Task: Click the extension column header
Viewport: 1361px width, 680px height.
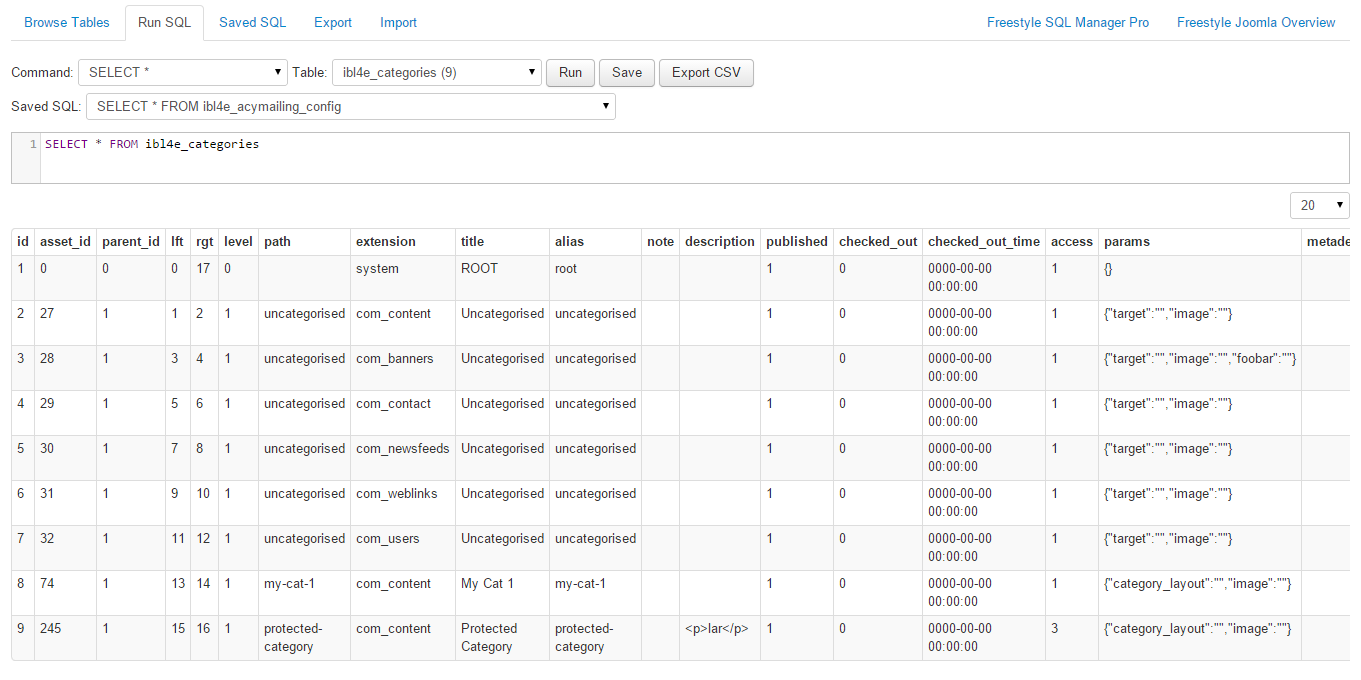Action: pos(403,241)
